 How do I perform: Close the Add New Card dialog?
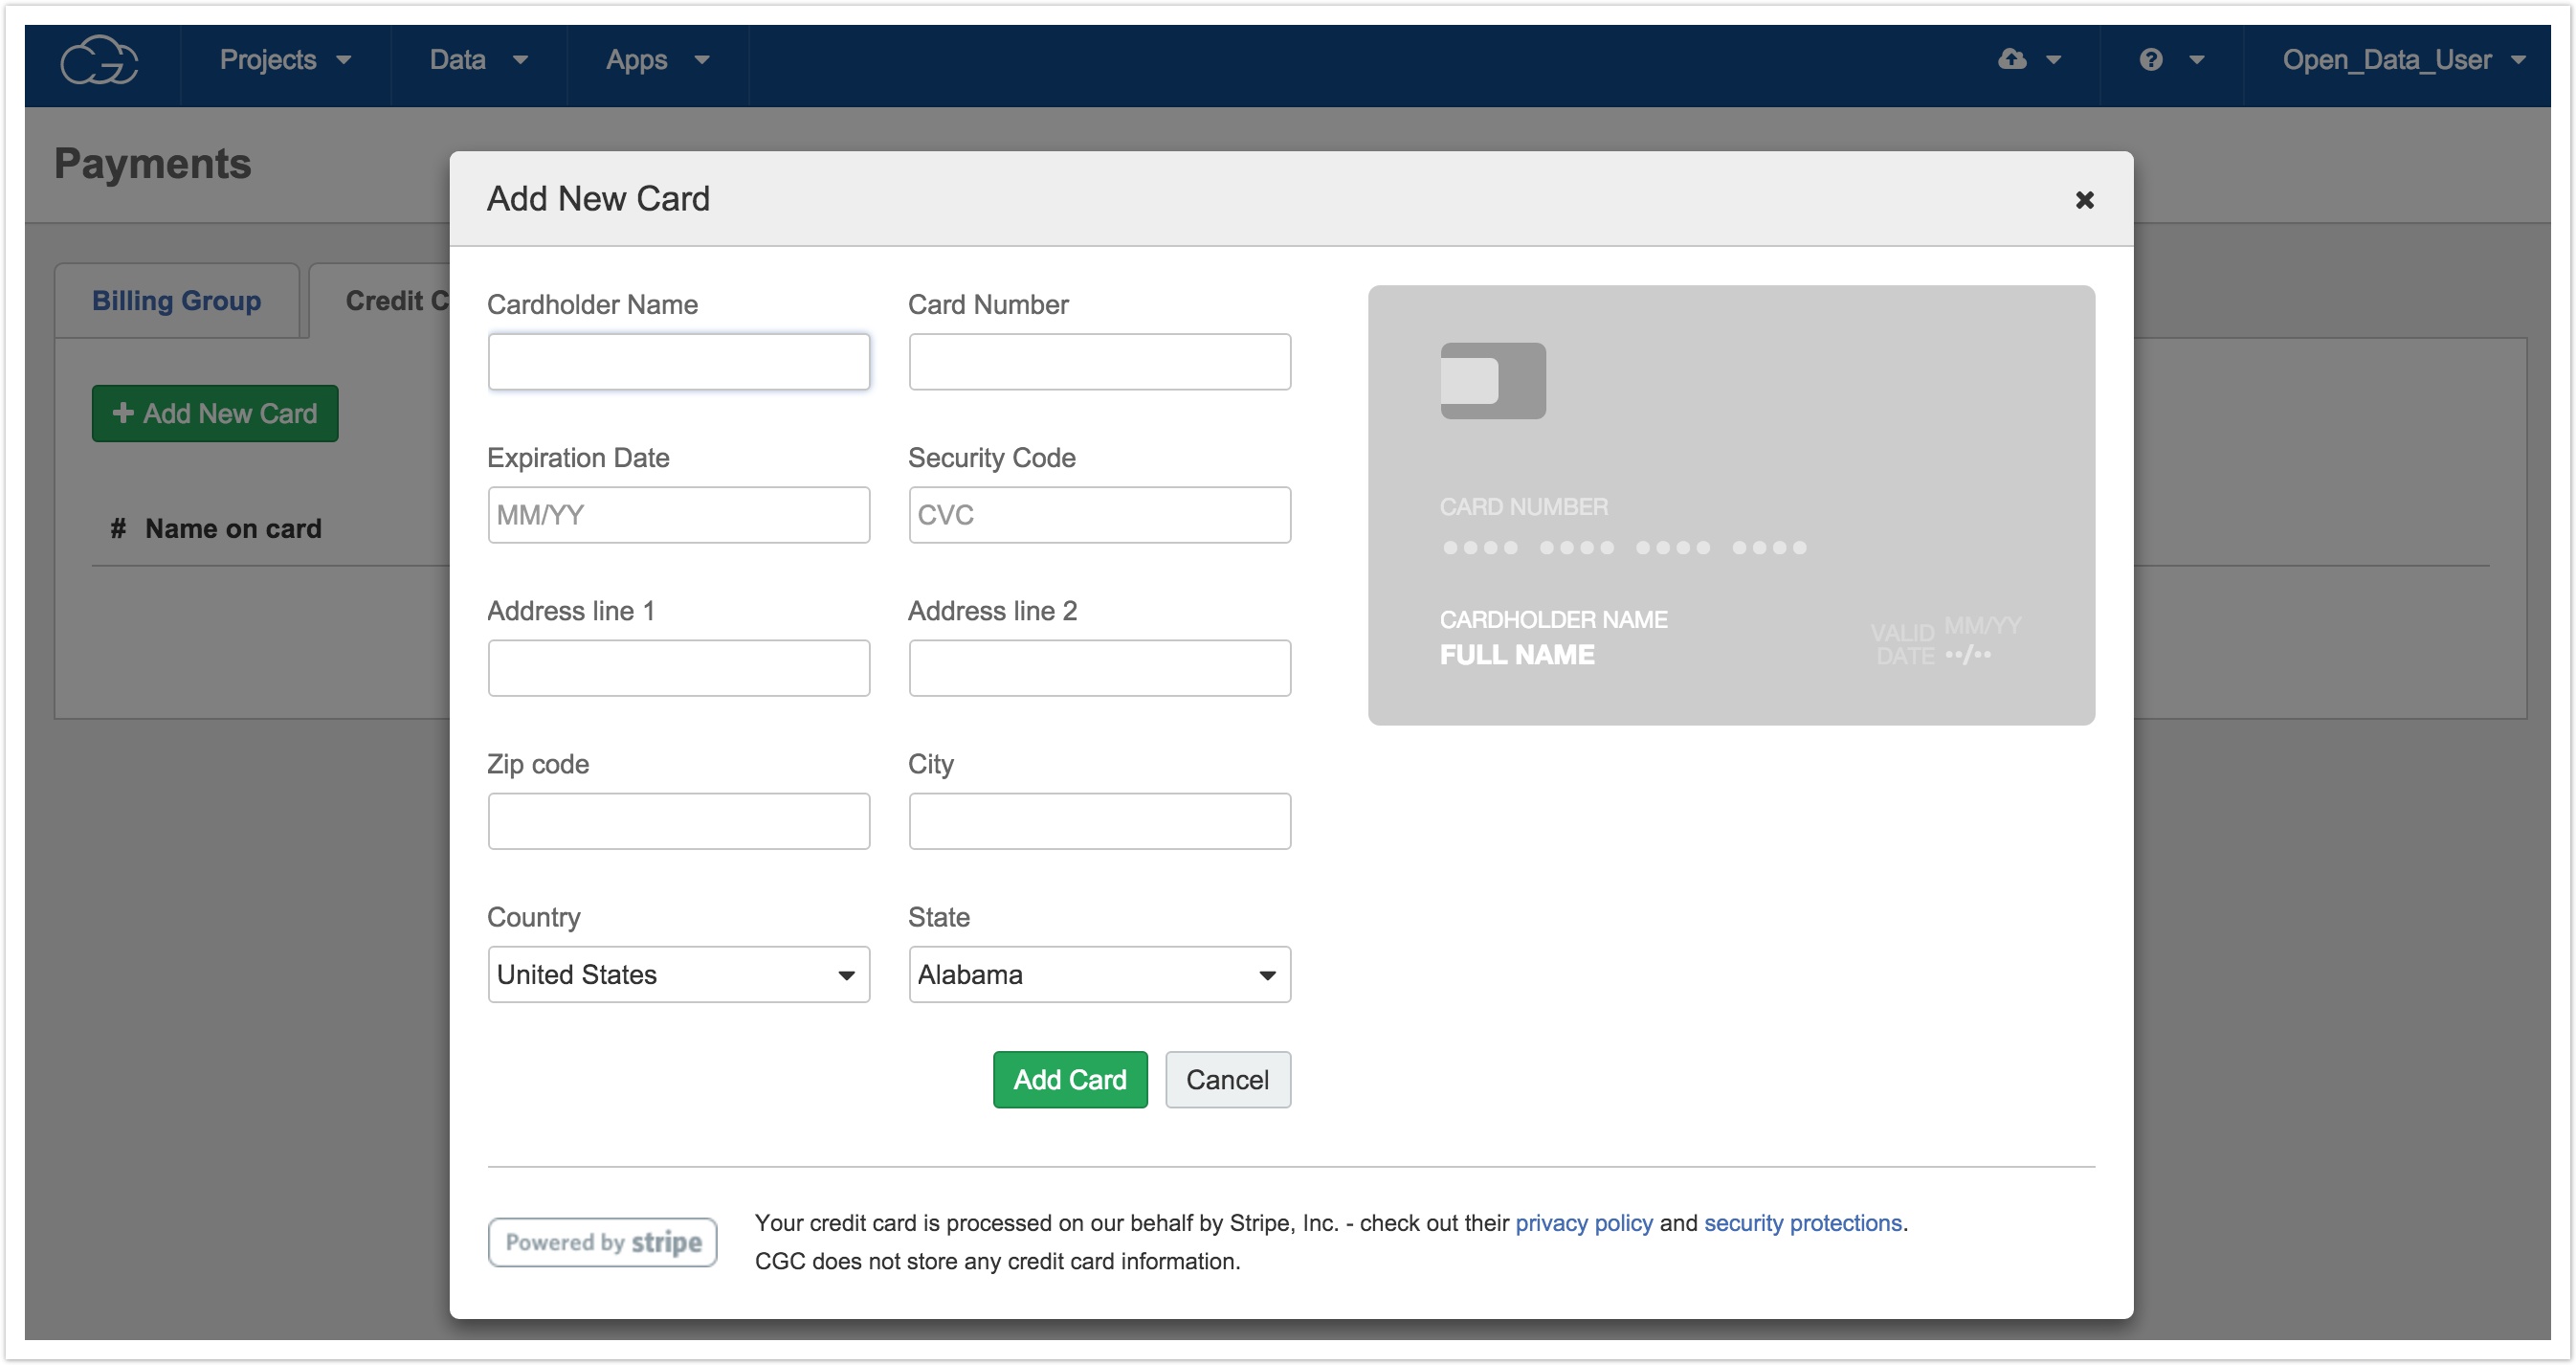(x=2084, y=200)
